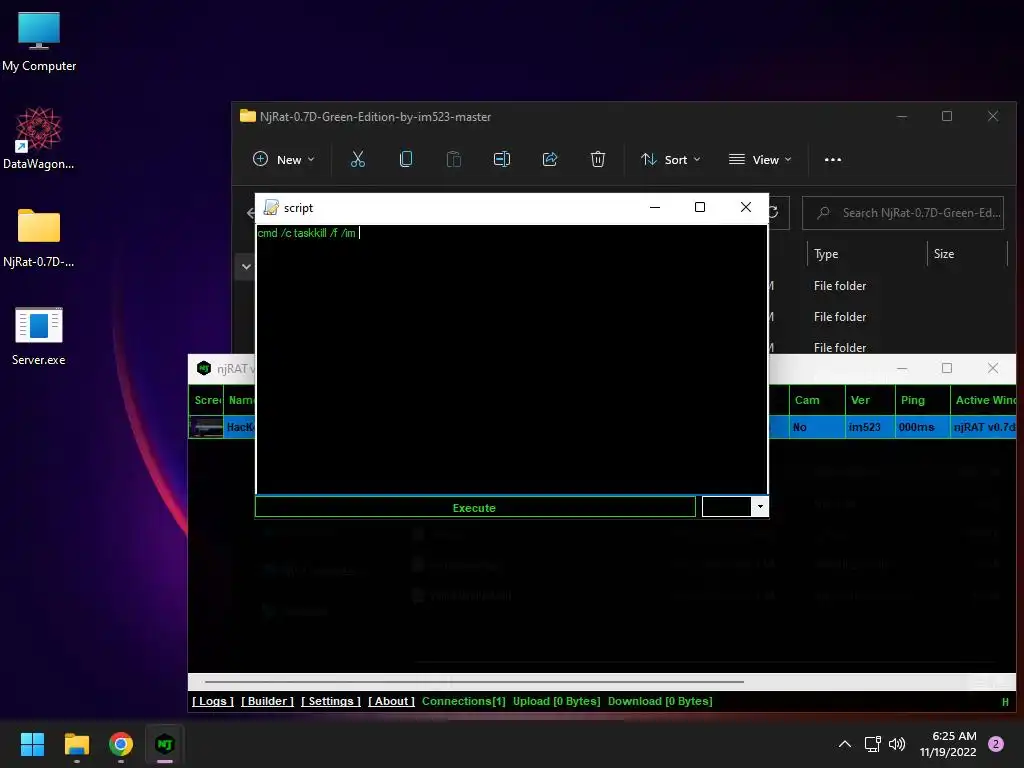
Task: Select the DataWagon desktop shortcut
Action: tap(39, 138)
